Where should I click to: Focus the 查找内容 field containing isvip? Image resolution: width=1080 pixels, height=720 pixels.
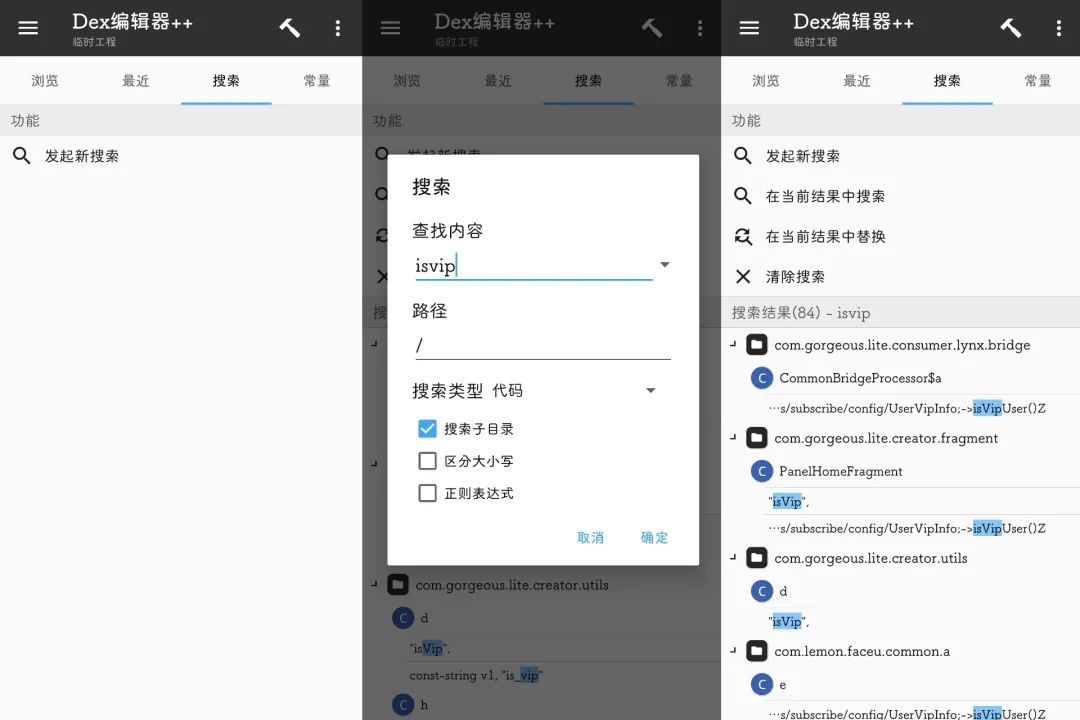click(x=532, y=266)
